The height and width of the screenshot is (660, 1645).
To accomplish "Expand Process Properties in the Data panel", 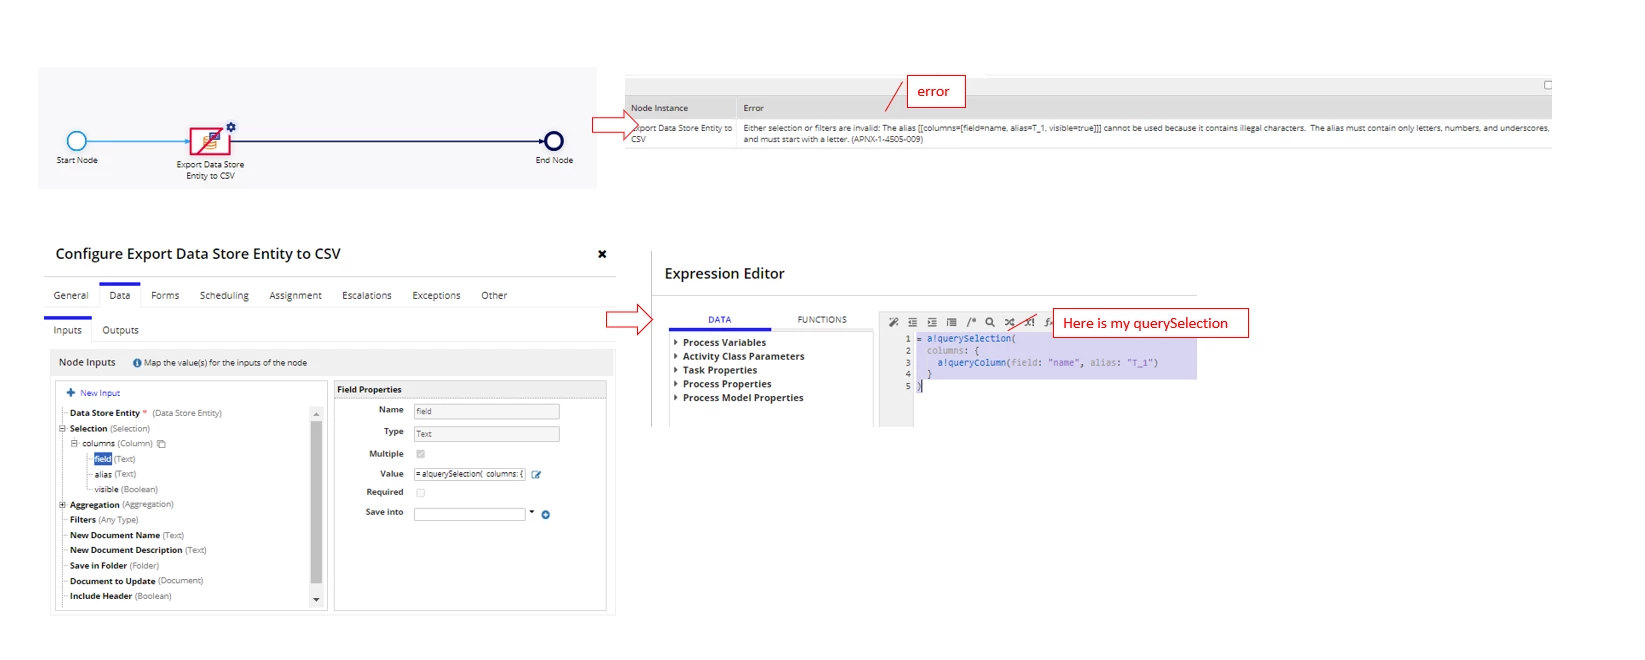I will click(676, 384).
